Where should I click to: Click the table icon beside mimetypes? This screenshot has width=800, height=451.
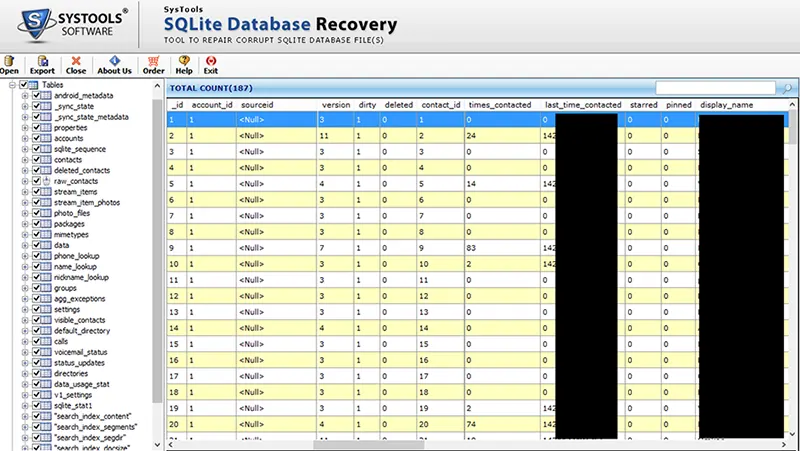(x=46, y=234)
